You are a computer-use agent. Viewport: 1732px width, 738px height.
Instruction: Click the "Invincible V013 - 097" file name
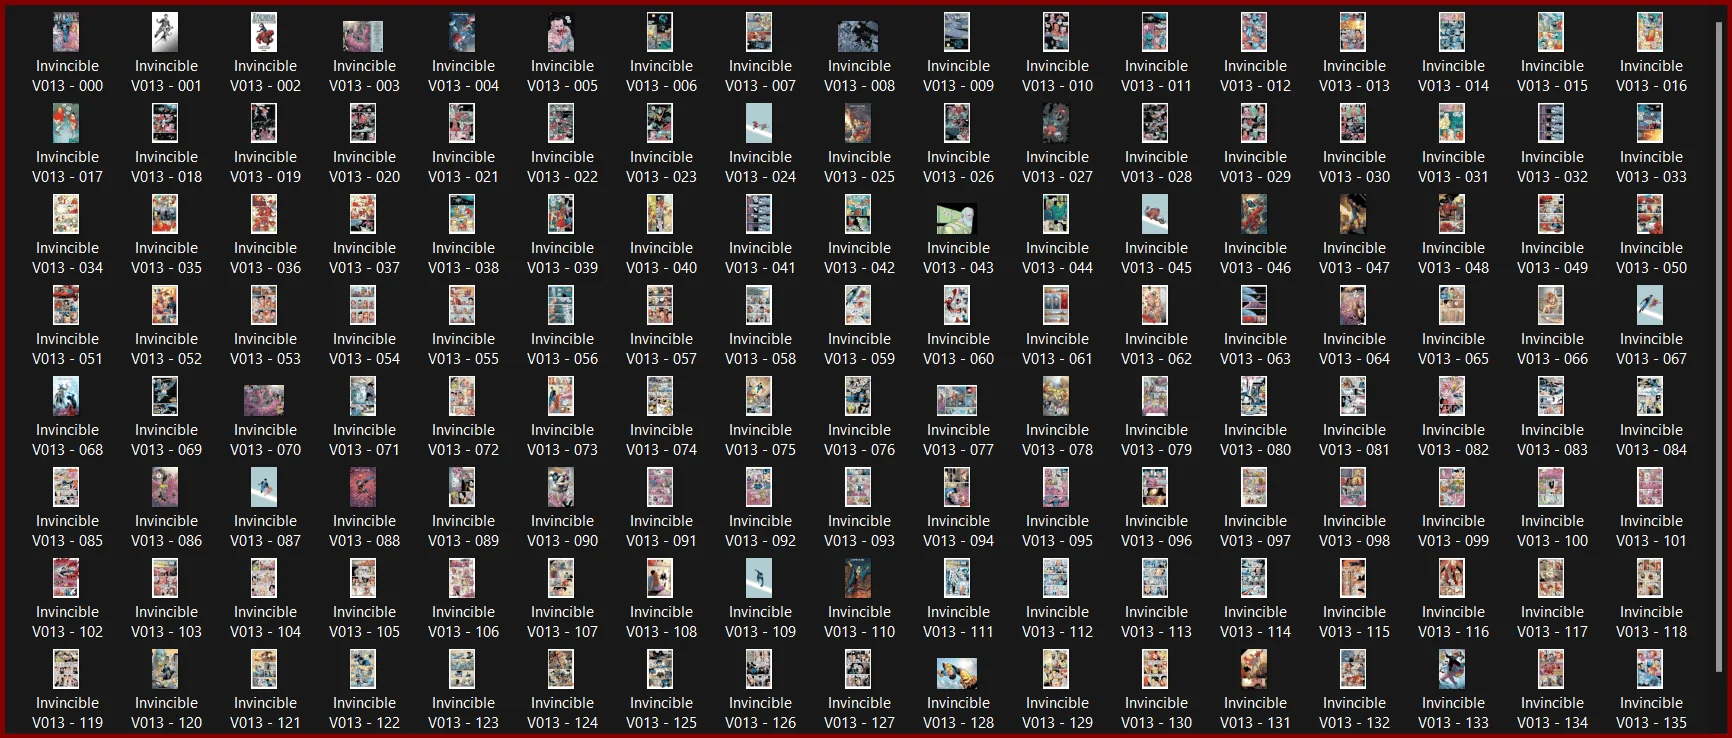pyautogui.click(x=1255, y=531)
